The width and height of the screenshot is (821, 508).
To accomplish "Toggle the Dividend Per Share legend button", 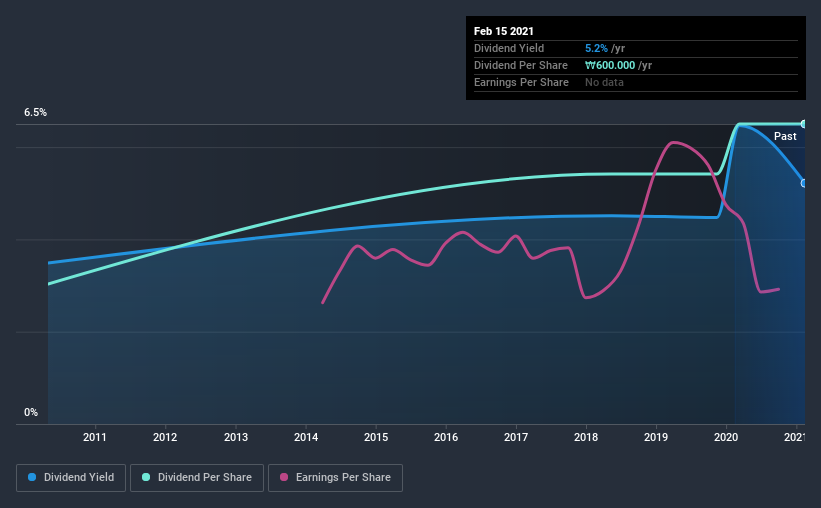I will point(197,478).
